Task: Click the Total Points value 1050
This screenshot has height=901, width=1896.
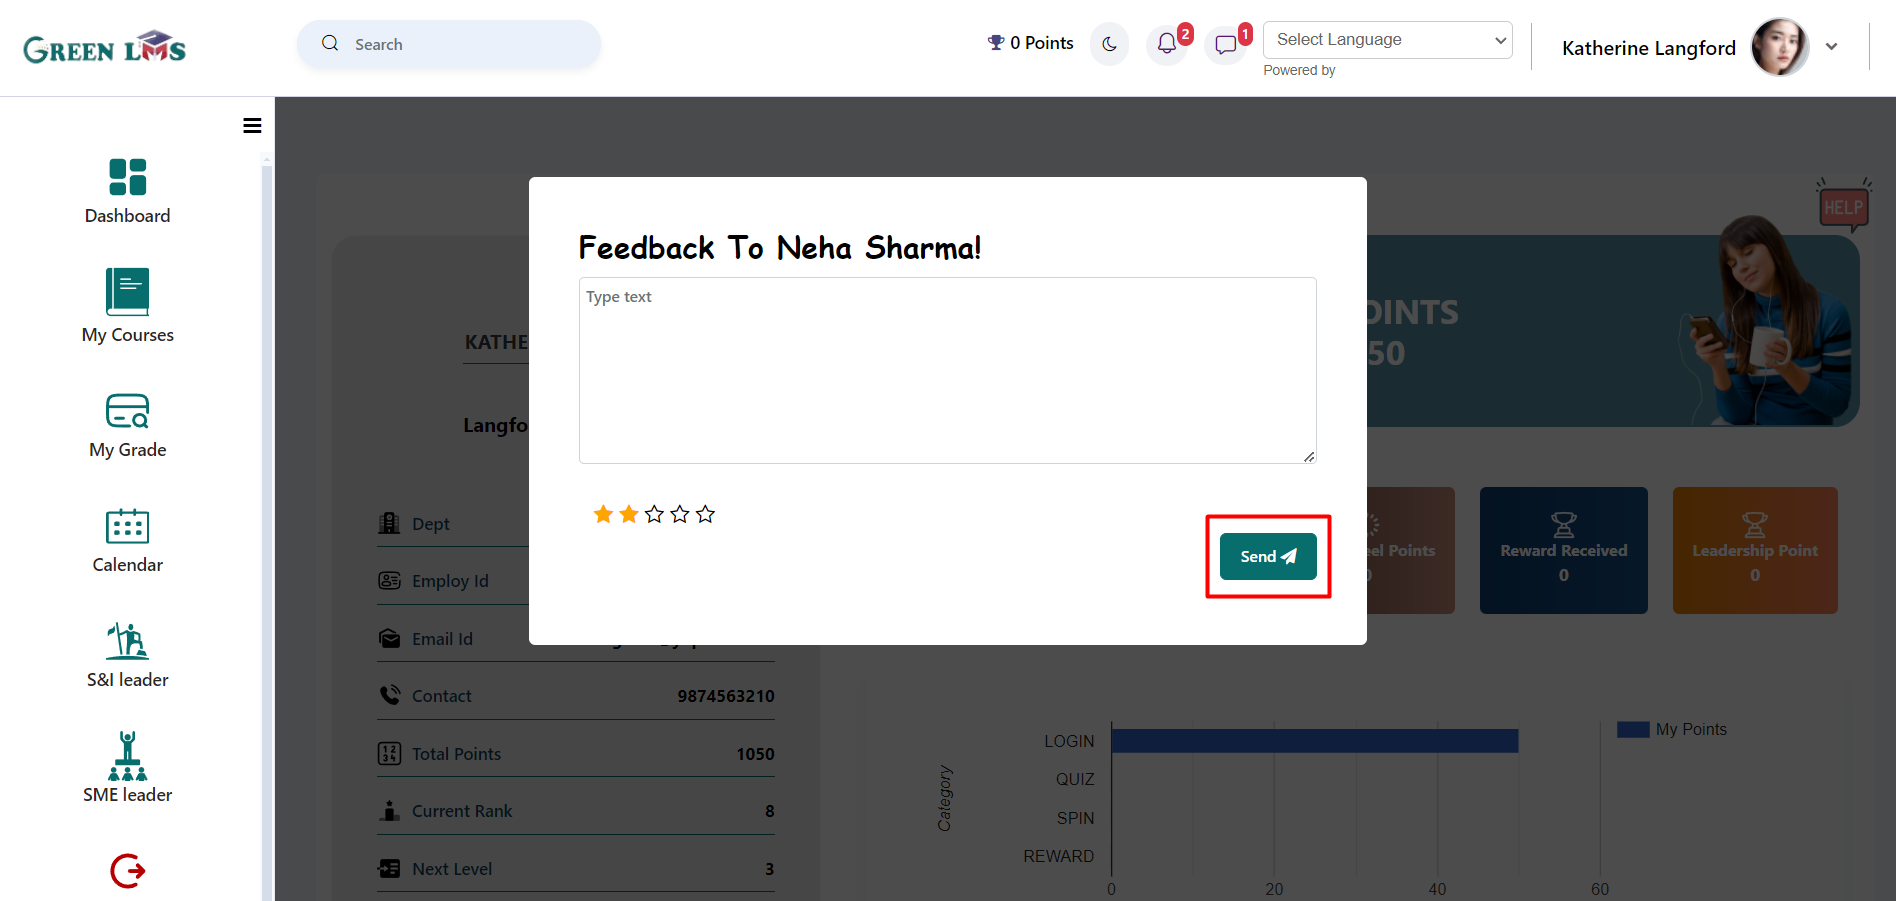Action: click(755, 754)
